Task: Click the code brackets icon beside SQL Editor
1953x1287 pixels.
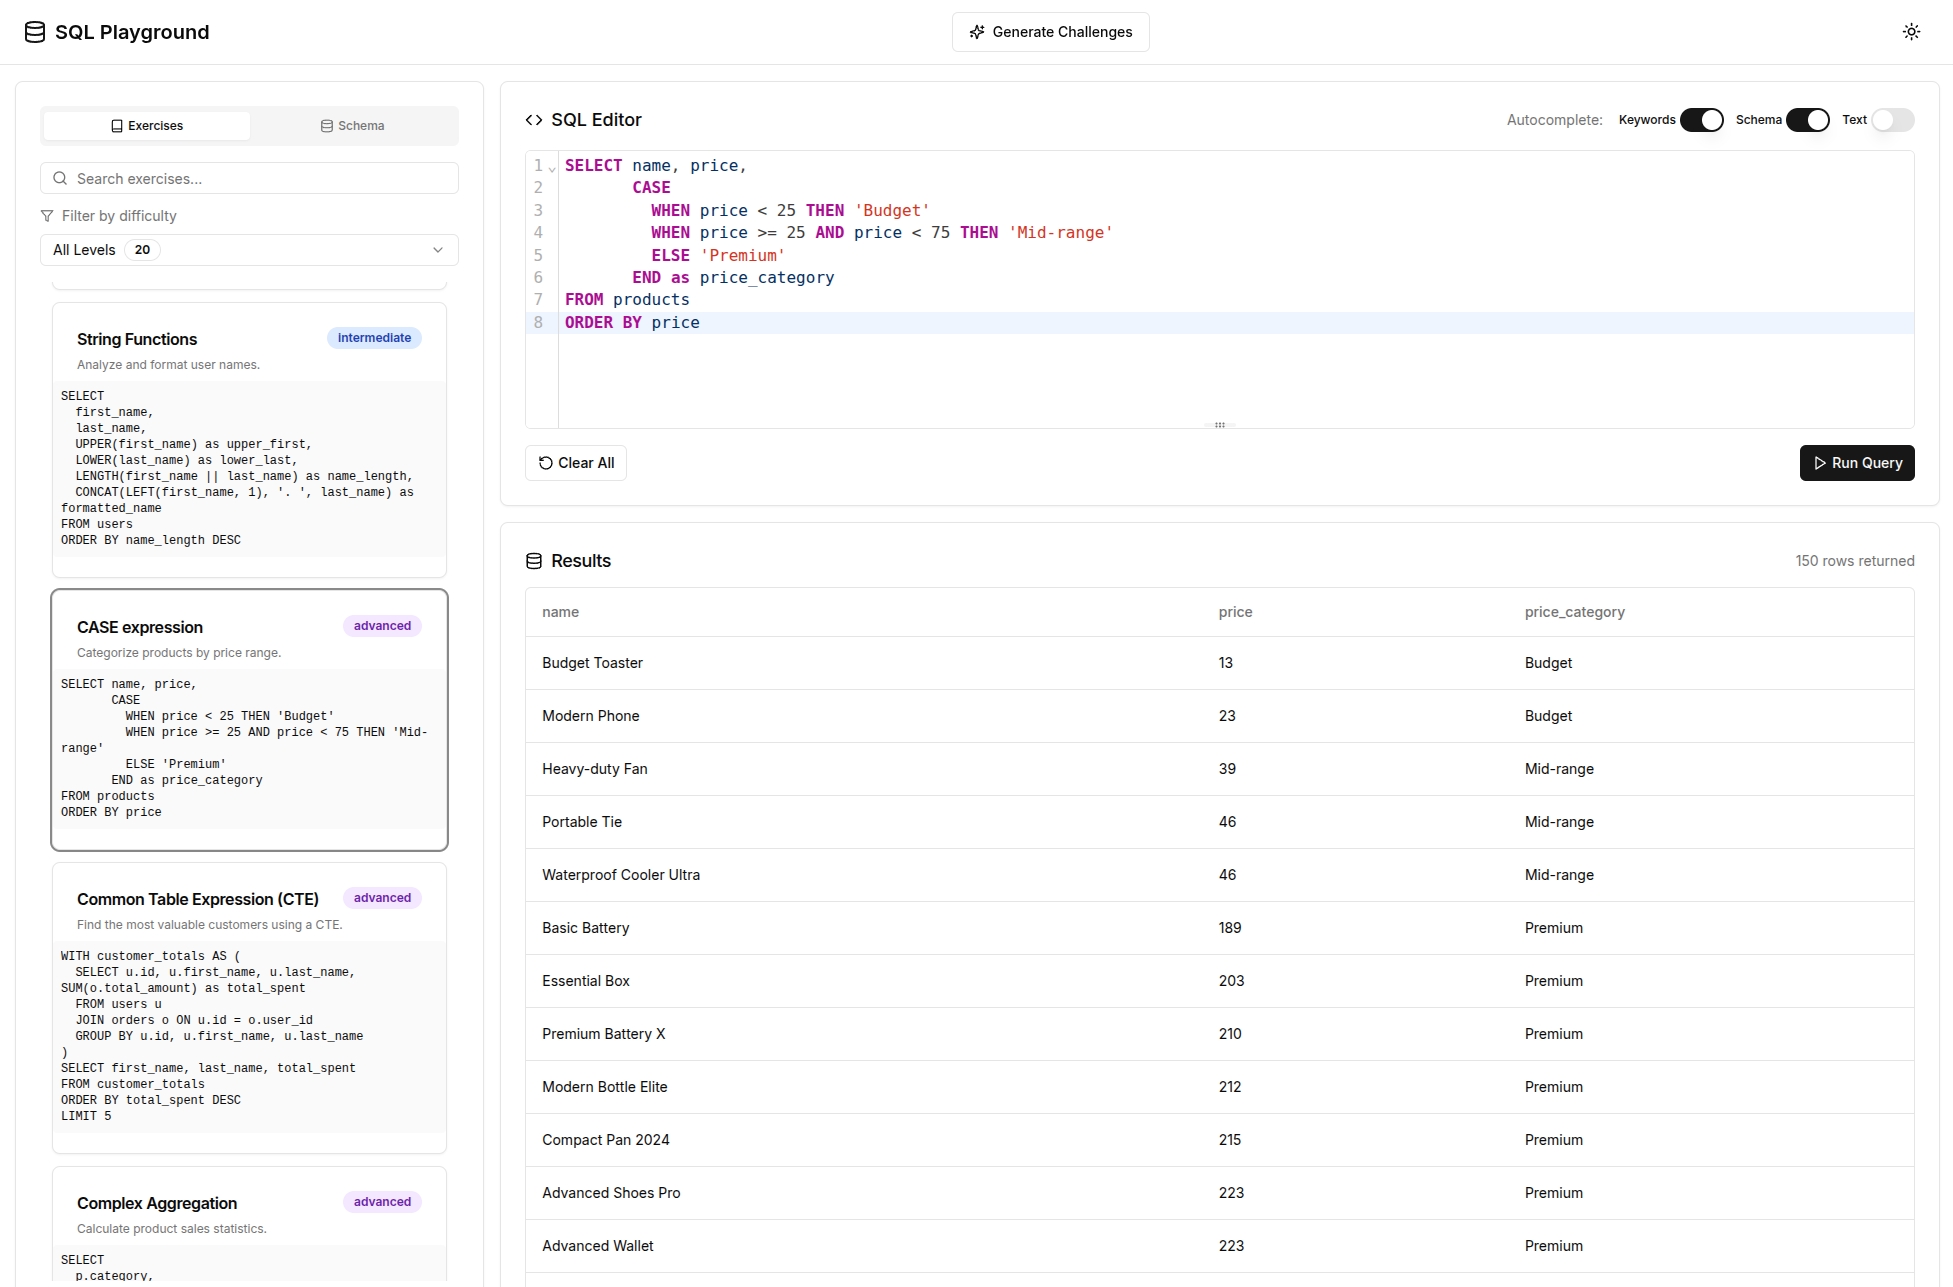Action: 534,120
